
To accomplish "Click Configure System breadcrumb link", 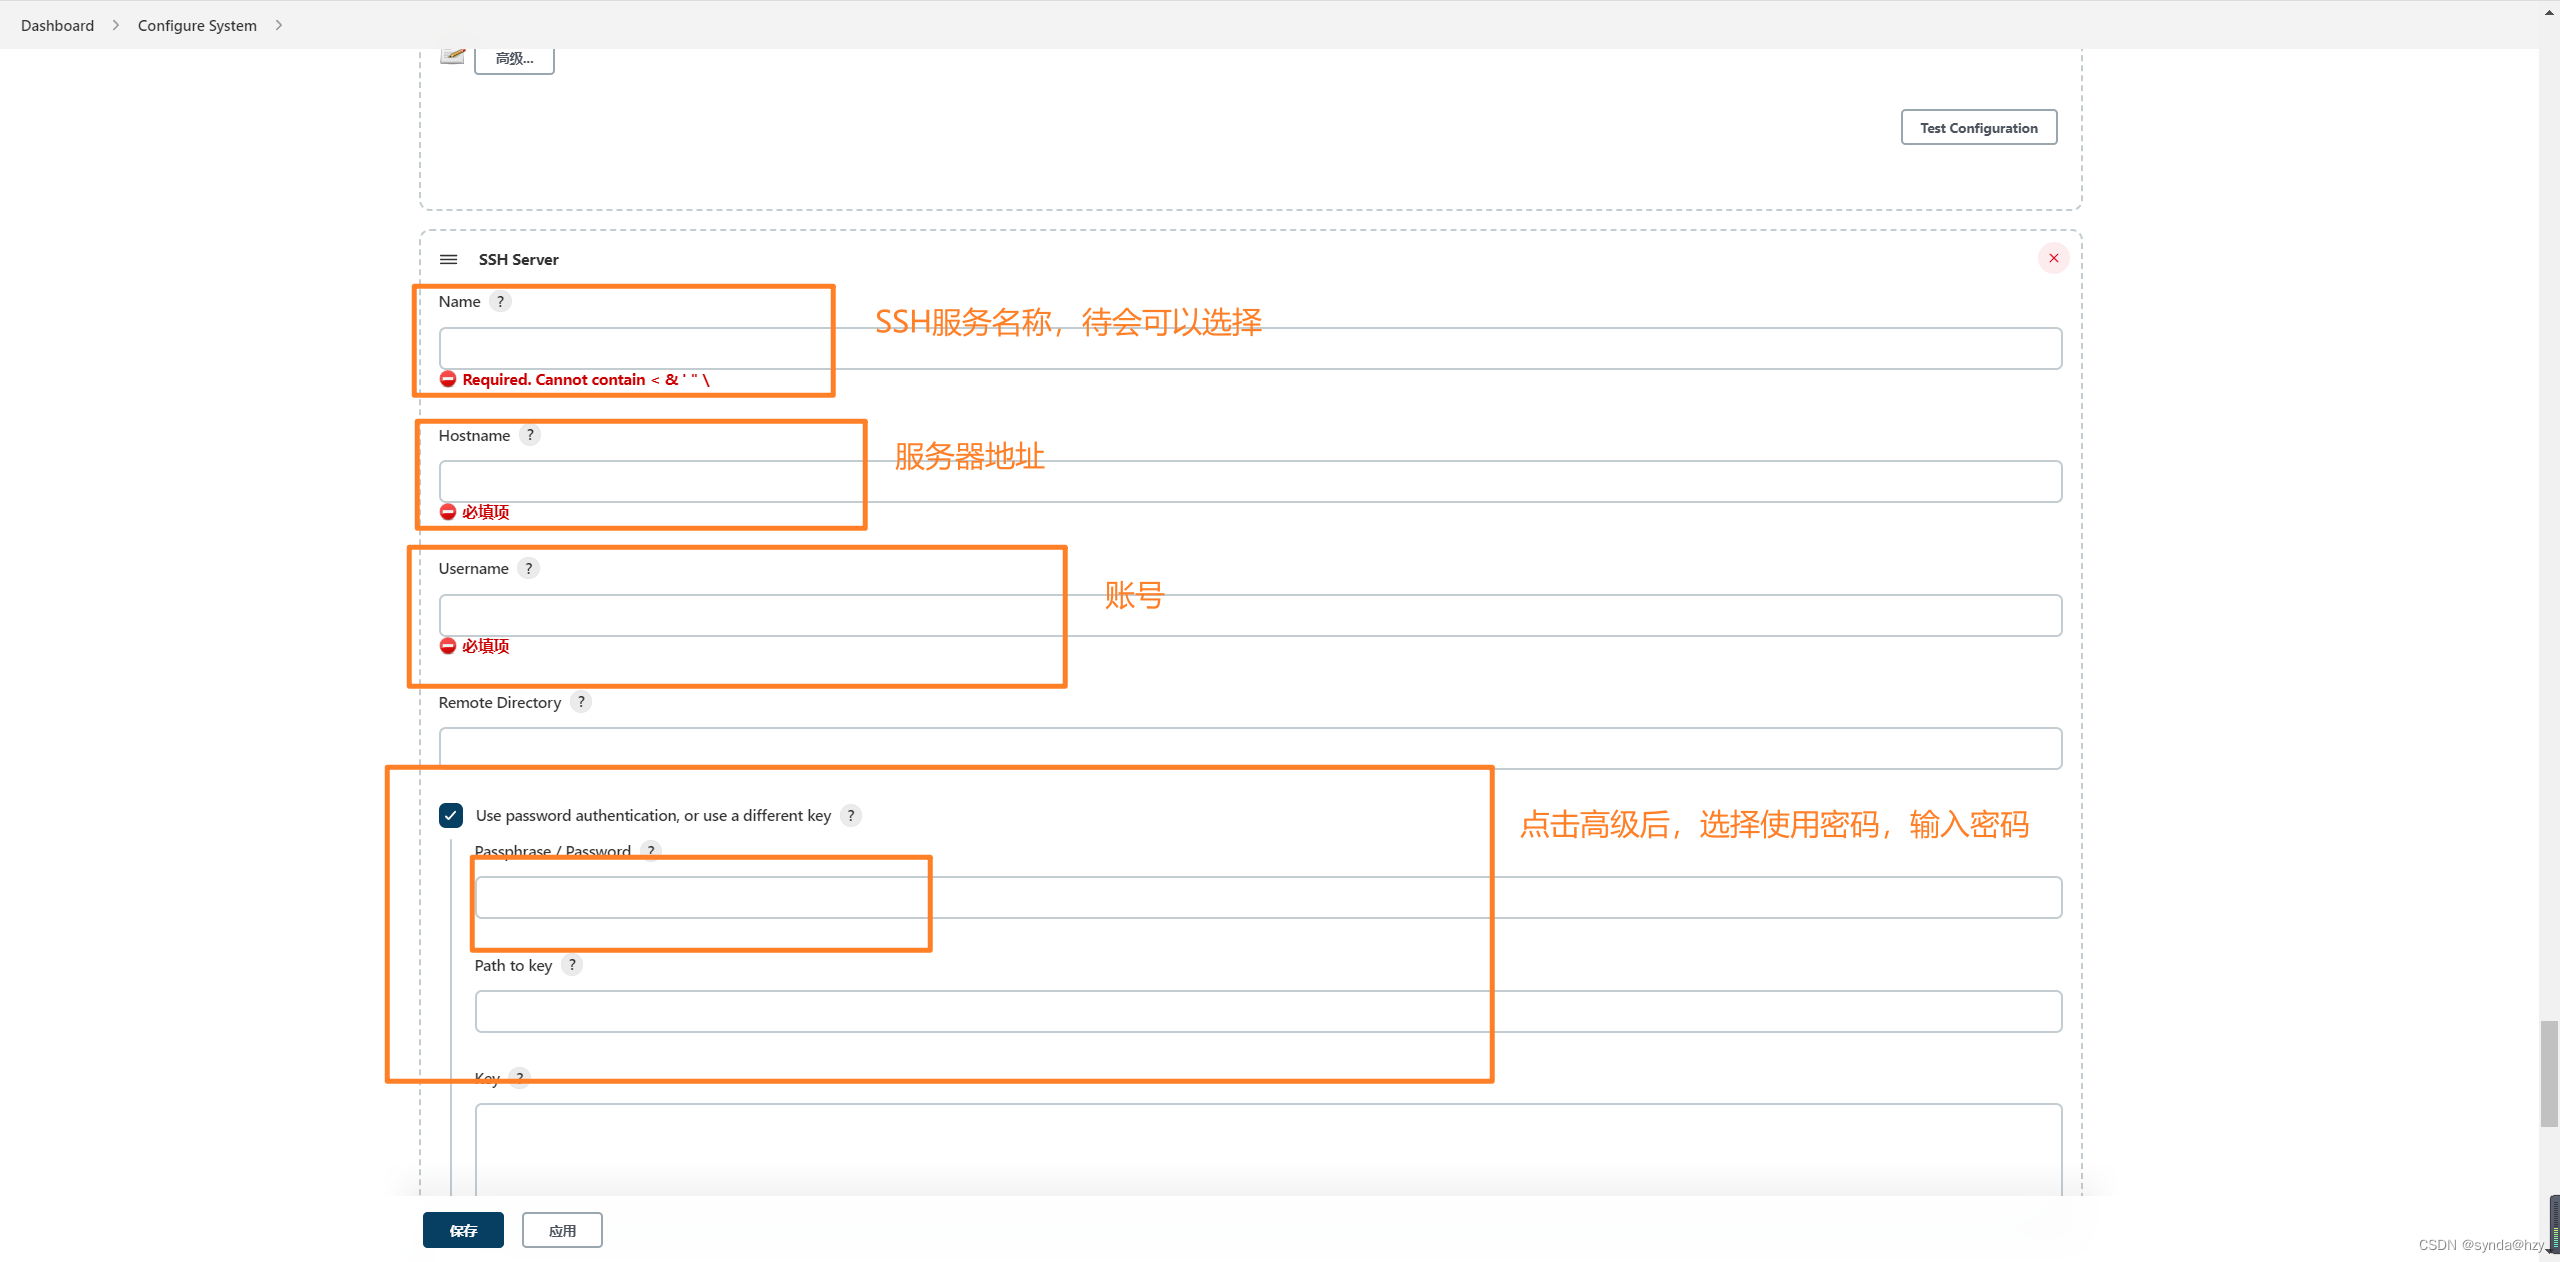I will [x=198, y=24].
